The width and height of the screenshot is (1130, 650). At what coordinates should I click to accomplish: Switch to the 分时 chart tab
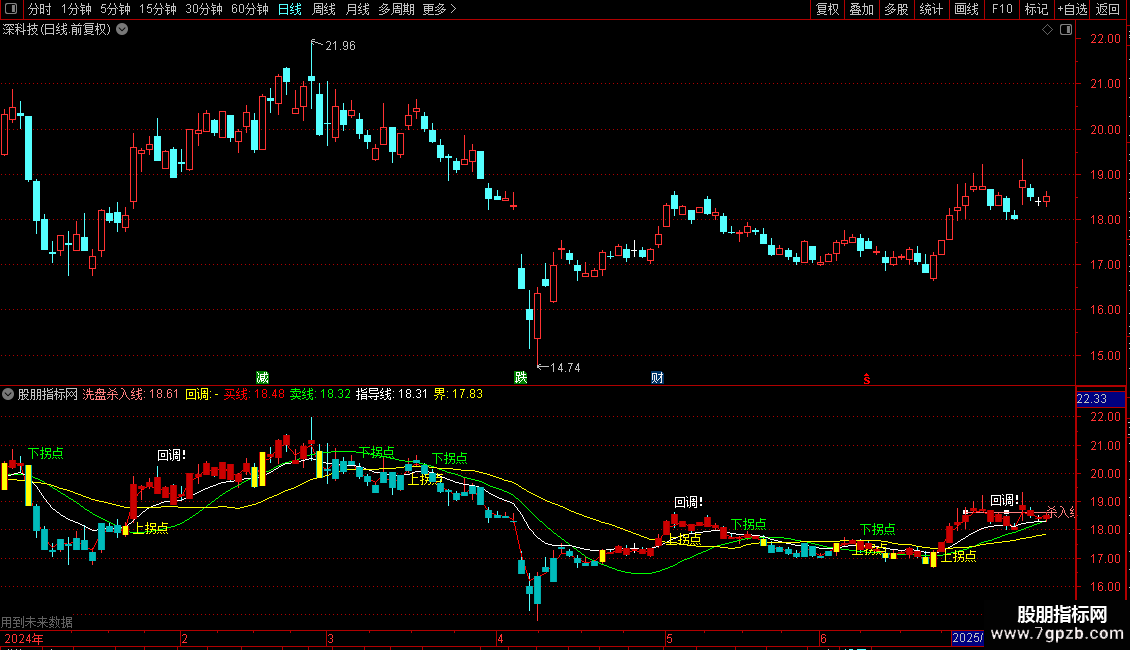pos(40,9)
